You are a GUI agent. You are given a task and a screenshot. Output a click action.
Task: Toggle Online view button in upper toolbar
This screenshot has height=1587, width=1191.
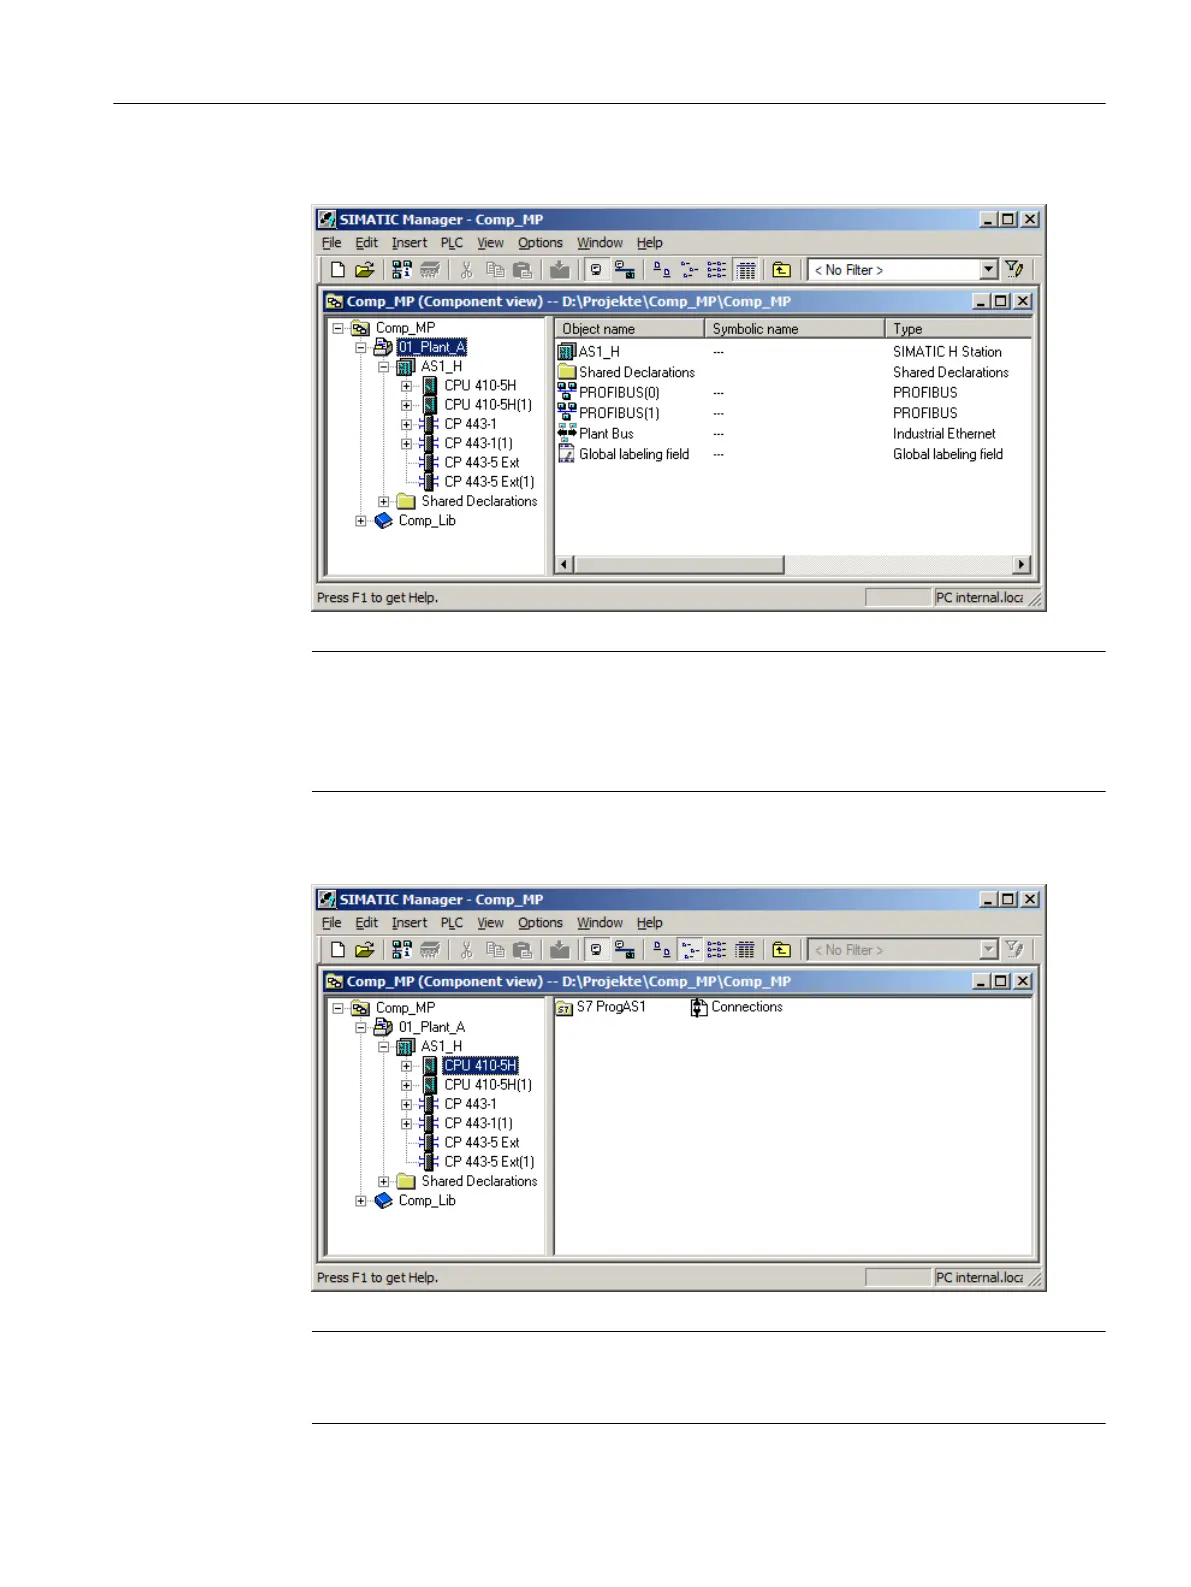[597, 270]
